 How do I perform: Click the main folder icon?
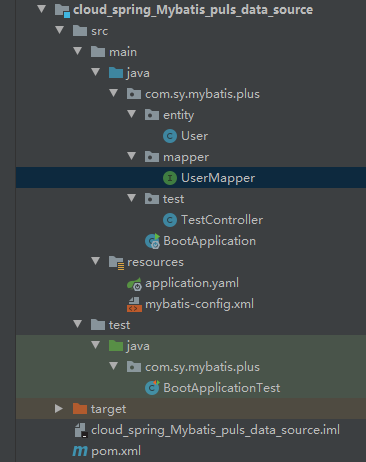pos(98,52)
